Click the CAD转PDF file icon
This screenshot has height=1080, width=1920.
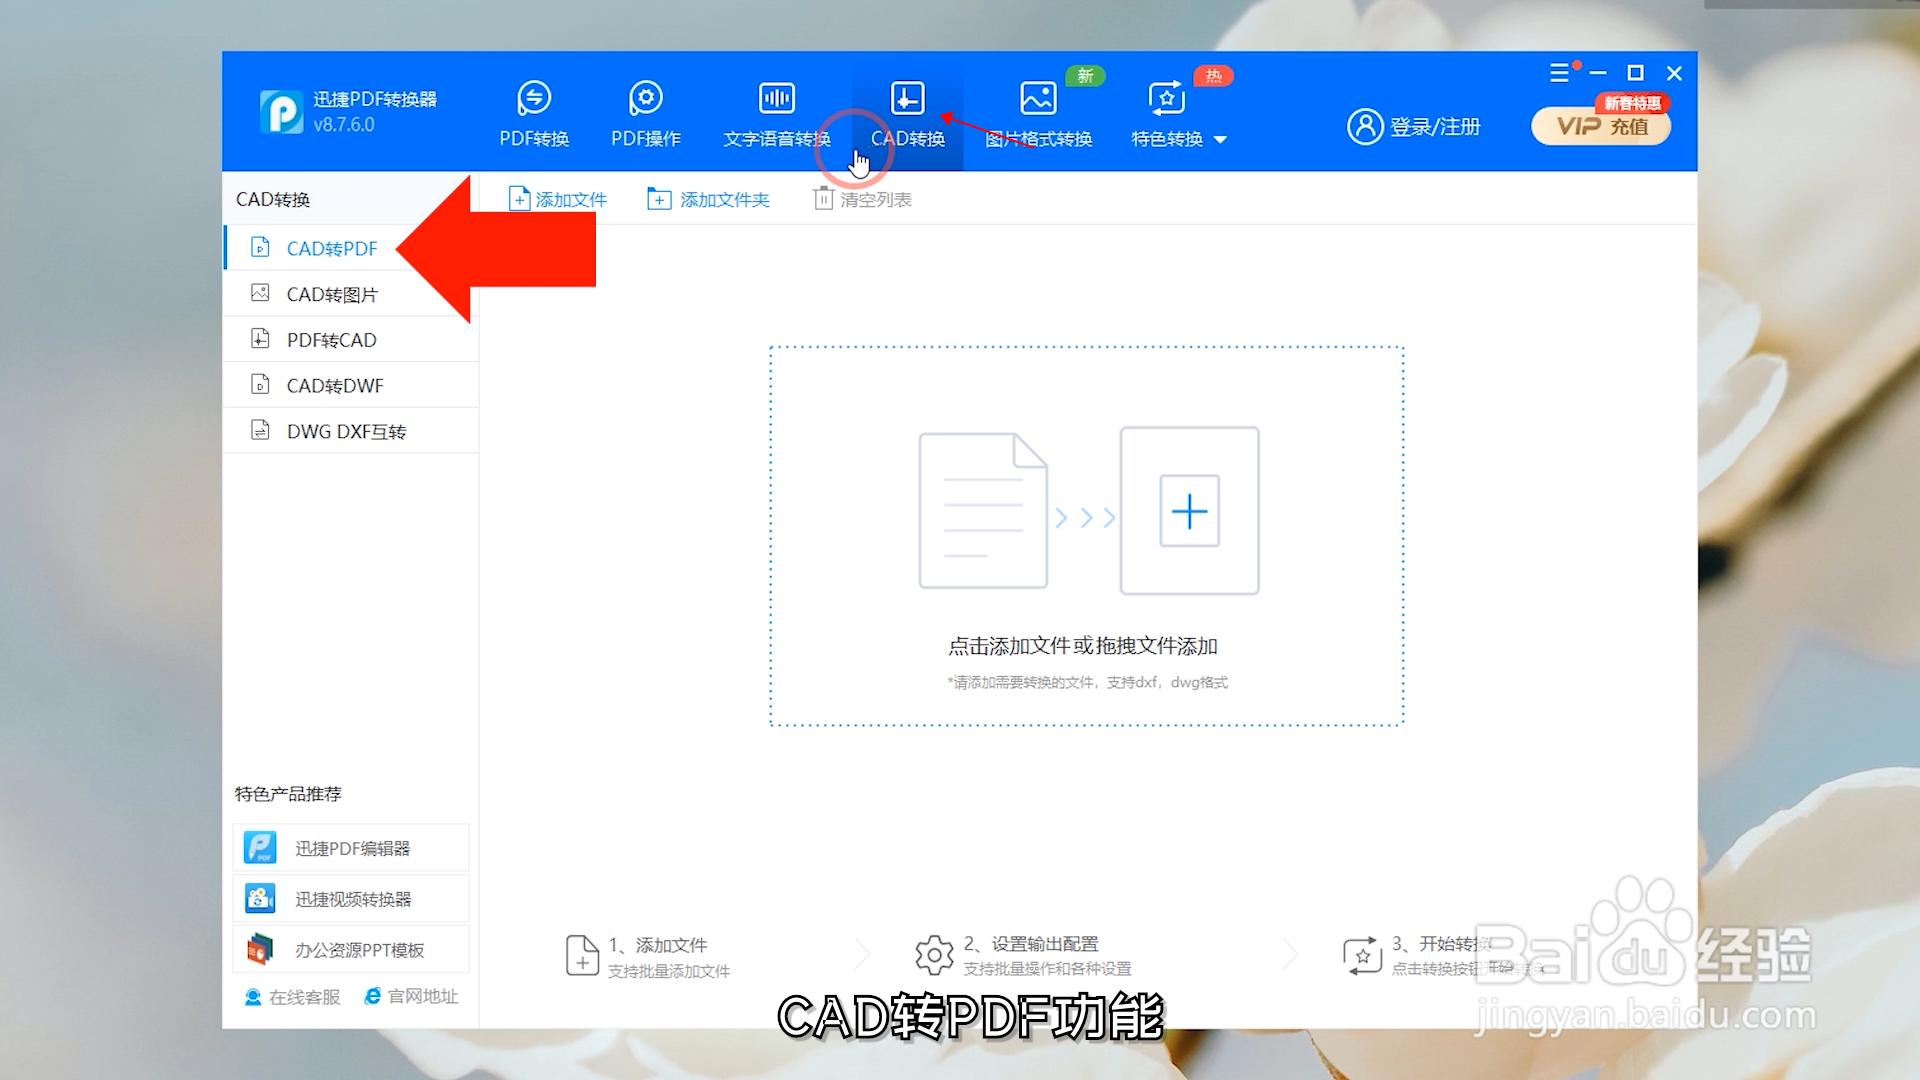tap(260, 247)
